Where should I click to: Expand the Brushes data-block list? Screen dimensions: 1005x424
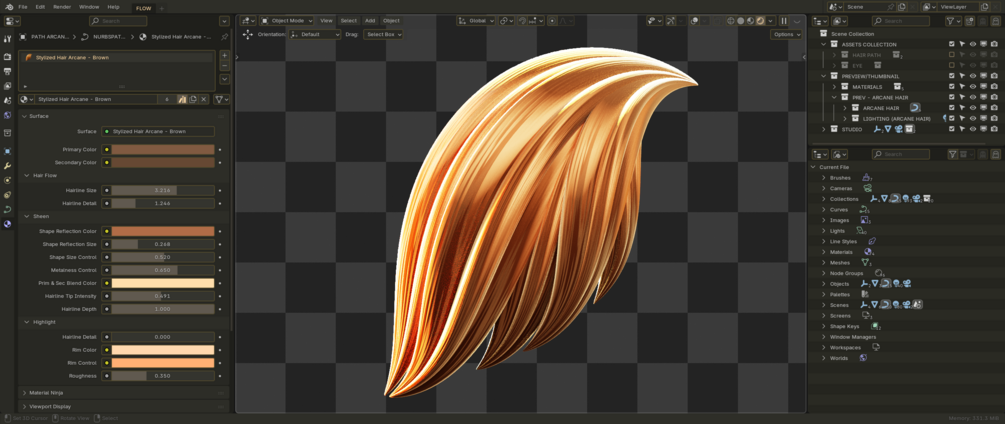point(824,178)
